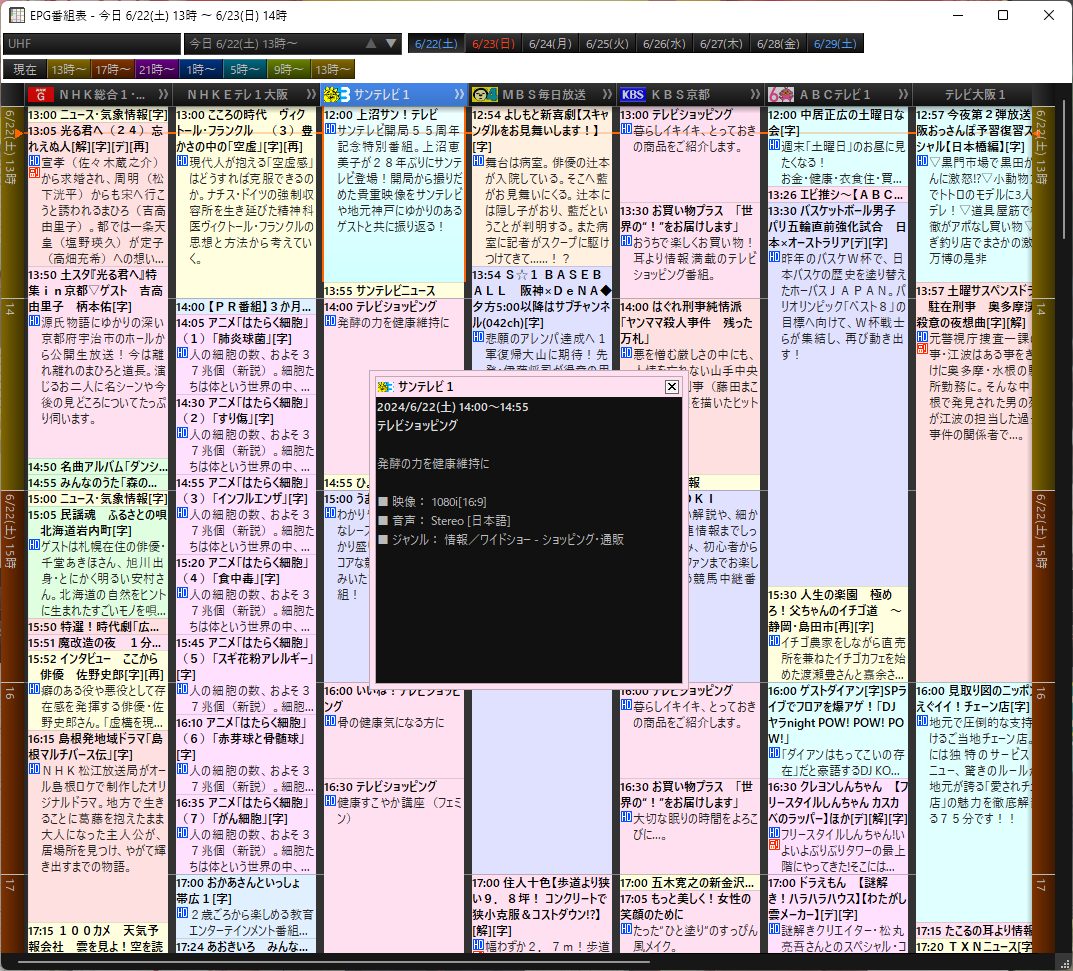
Task: Click the 13:55 サンテレビニュース program
Action: [x=393, y=290]
